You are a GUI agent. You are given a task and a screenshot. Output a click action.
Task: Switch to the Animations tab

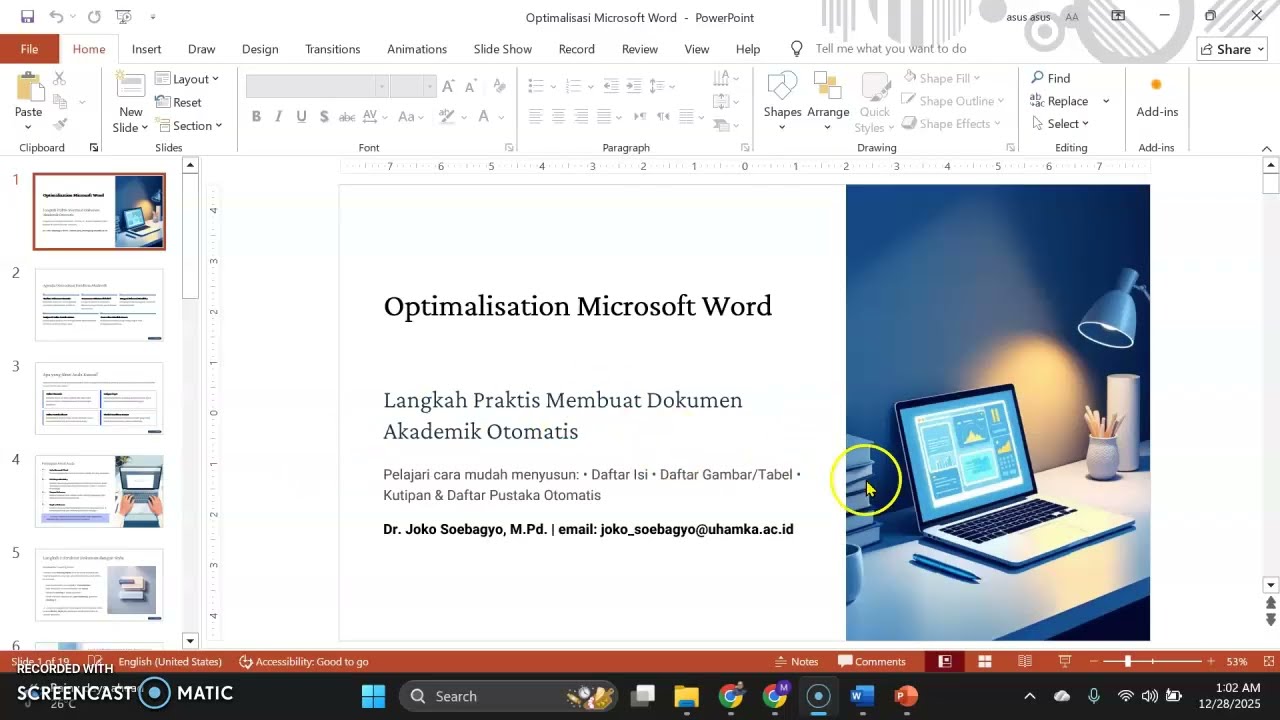point(417,49)
